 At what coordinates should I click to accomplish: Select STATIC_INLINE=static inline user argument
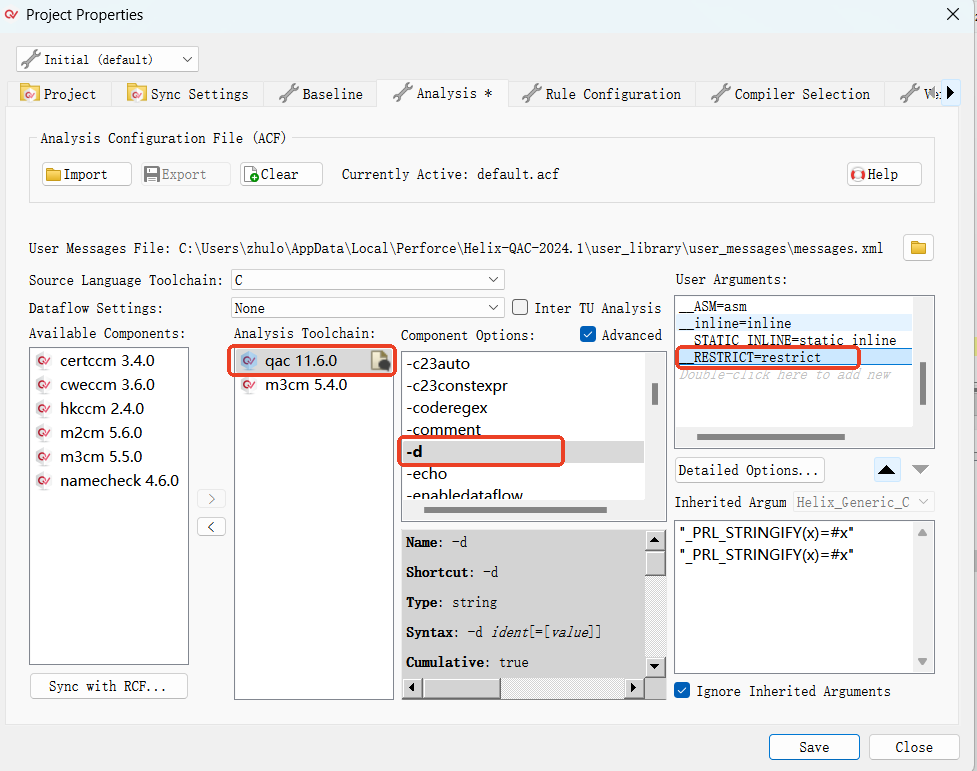click(794, 340)
